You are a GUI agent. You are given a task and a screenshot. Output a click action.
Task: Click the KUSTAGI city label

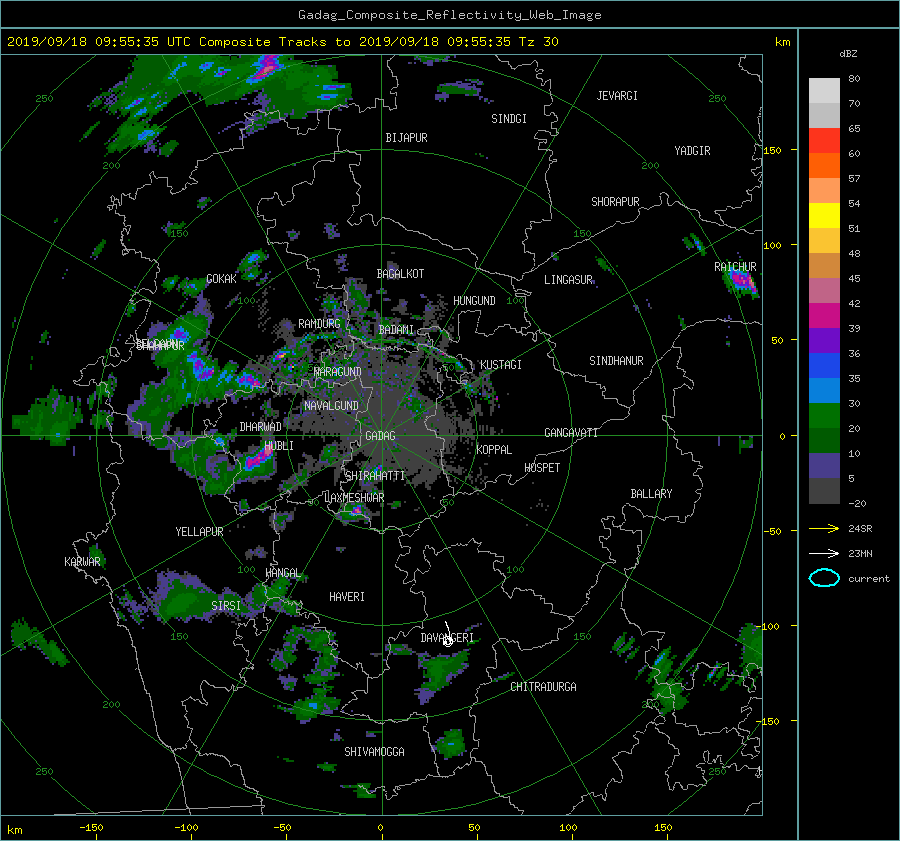click(501, 365)
